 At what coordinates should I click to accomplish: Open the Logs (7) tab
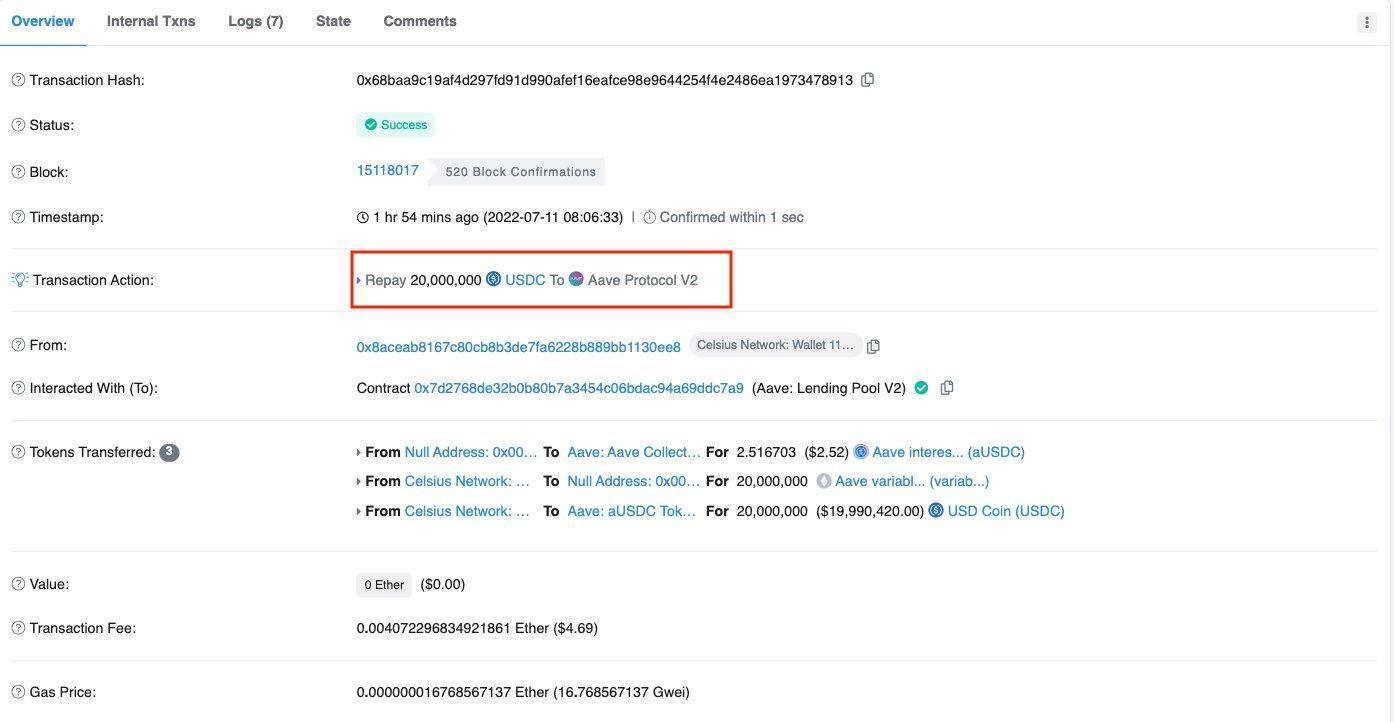pyautogui.click(x=255, y=21)
